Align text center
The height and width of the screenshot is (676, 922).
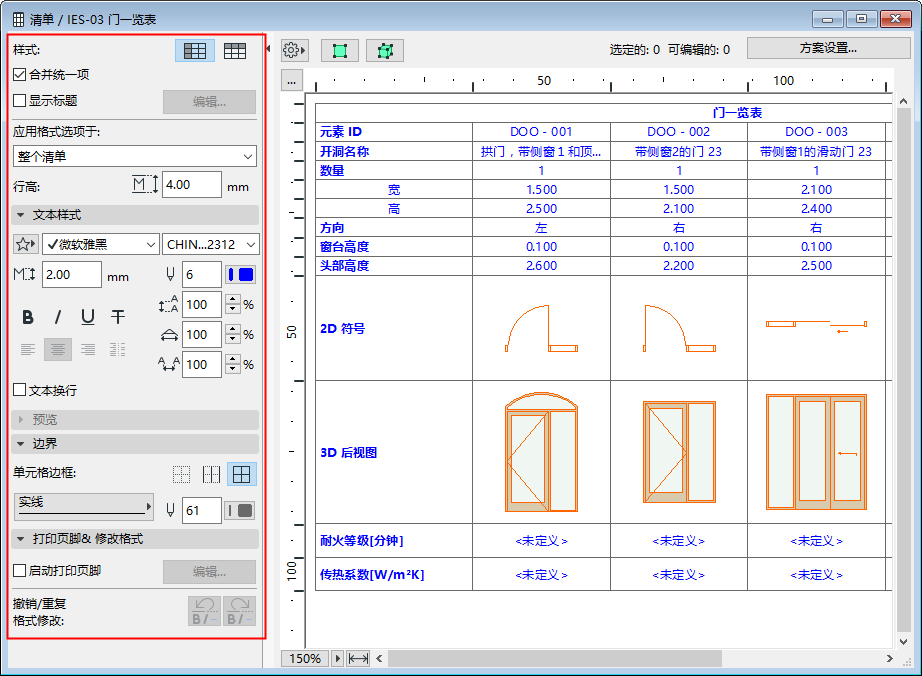(58, 350)
